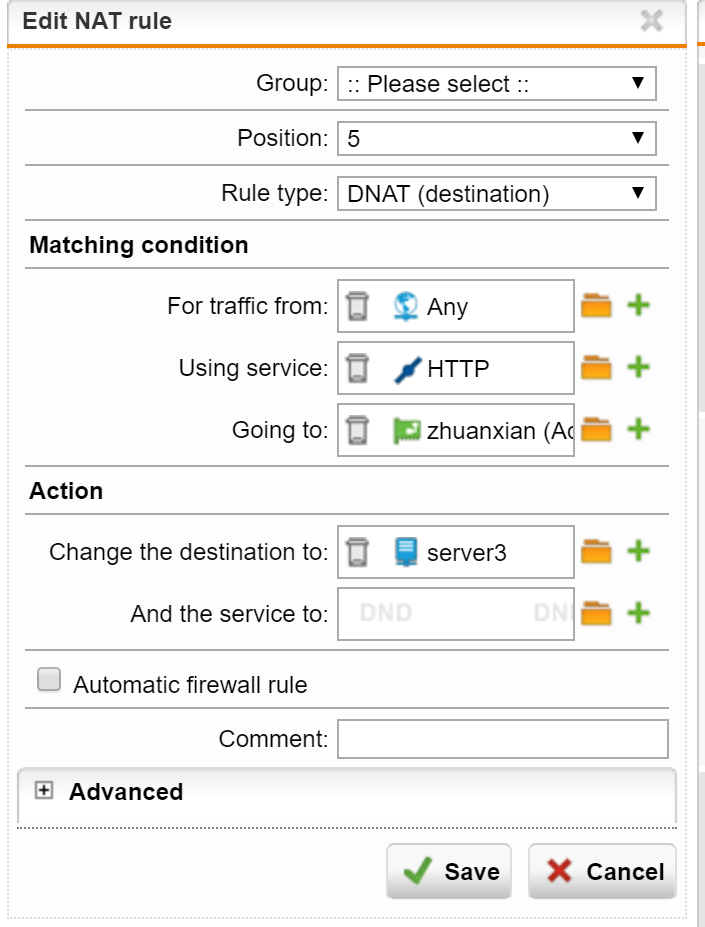The image size is (705, 927).
Task: Click into the Comment field
Action: point(503,738)
